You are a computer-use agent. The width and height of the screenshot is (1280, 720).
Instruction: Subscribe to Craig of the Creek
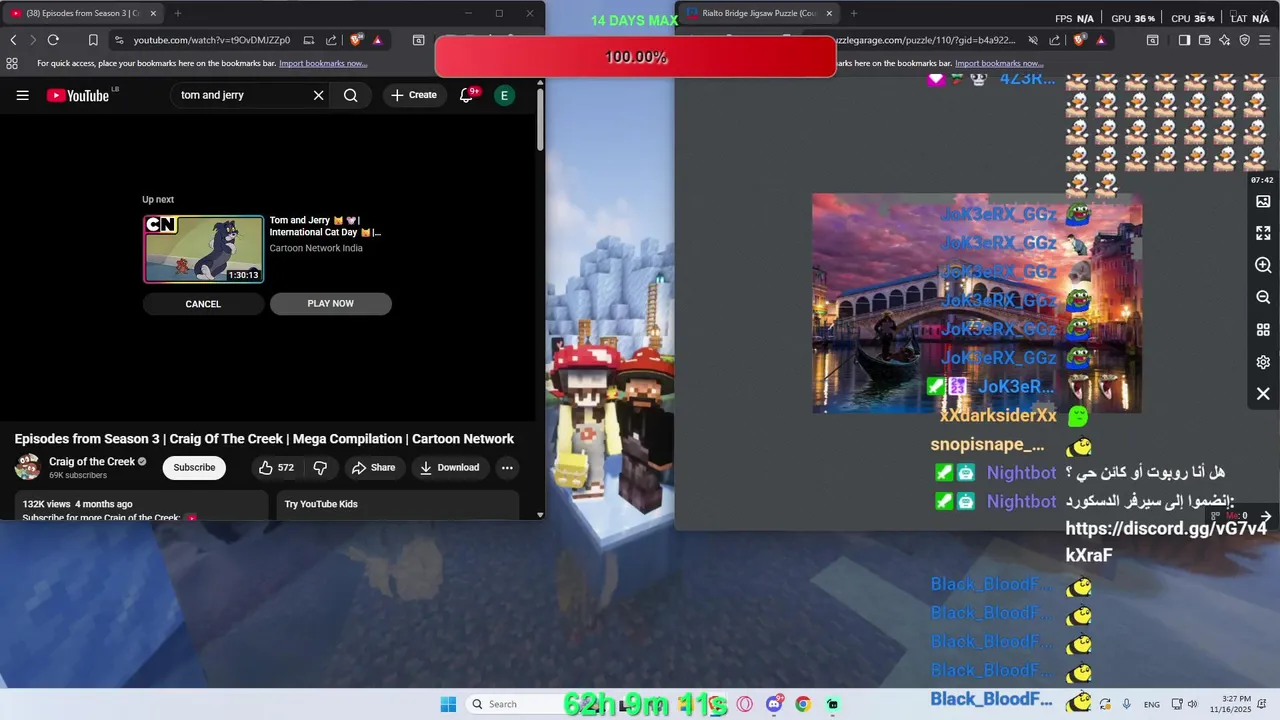pyautogui.click(x=194, y=467)
